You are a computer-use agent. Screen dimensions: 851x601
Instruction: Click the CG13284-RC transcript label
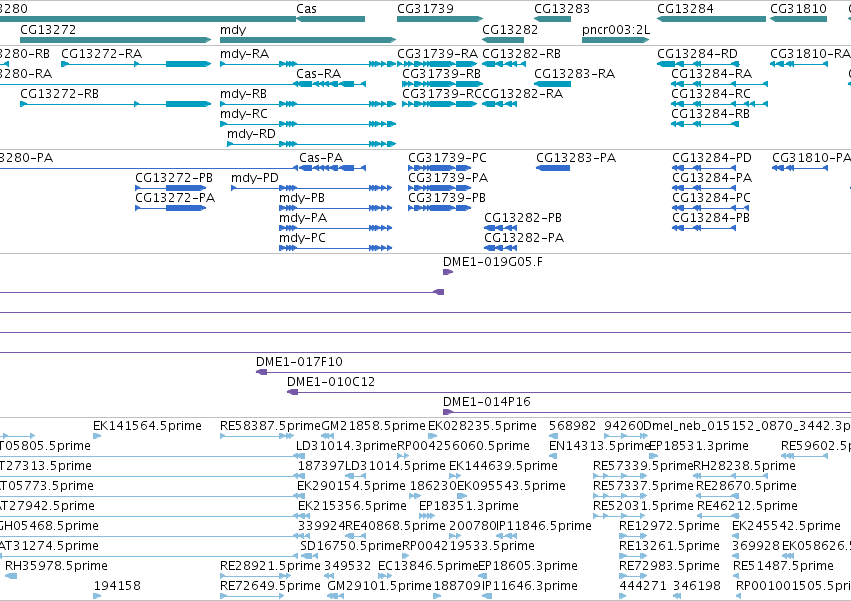(711, 94)
